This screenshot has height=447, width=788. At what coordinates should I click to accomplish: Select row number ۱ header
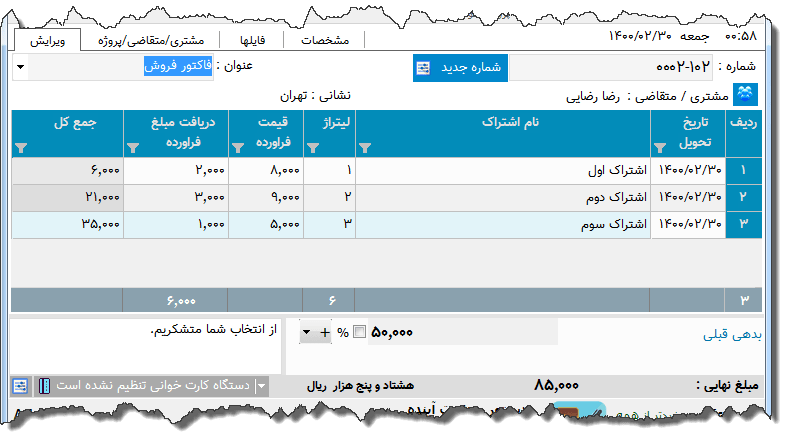click(x=743, y=170)
